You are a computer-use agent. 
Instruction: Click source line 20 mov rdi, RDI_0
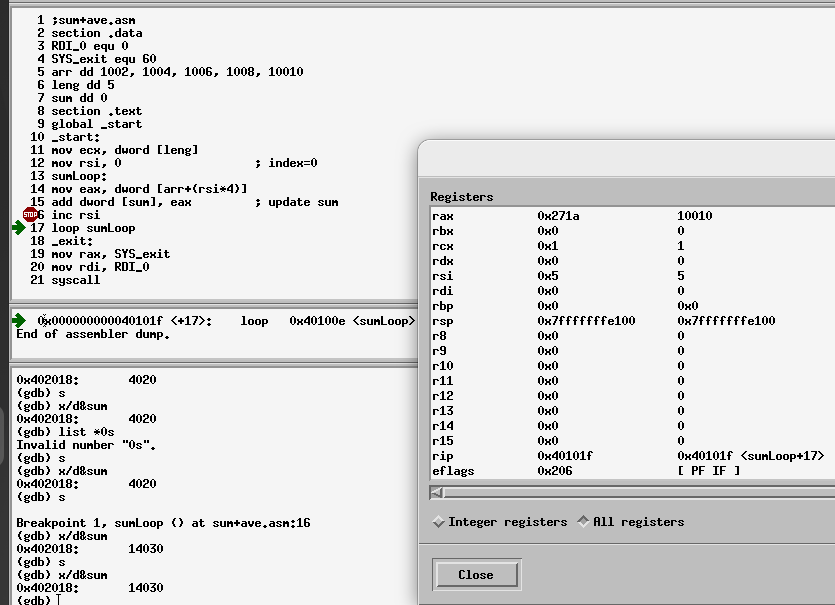point(100,267)
